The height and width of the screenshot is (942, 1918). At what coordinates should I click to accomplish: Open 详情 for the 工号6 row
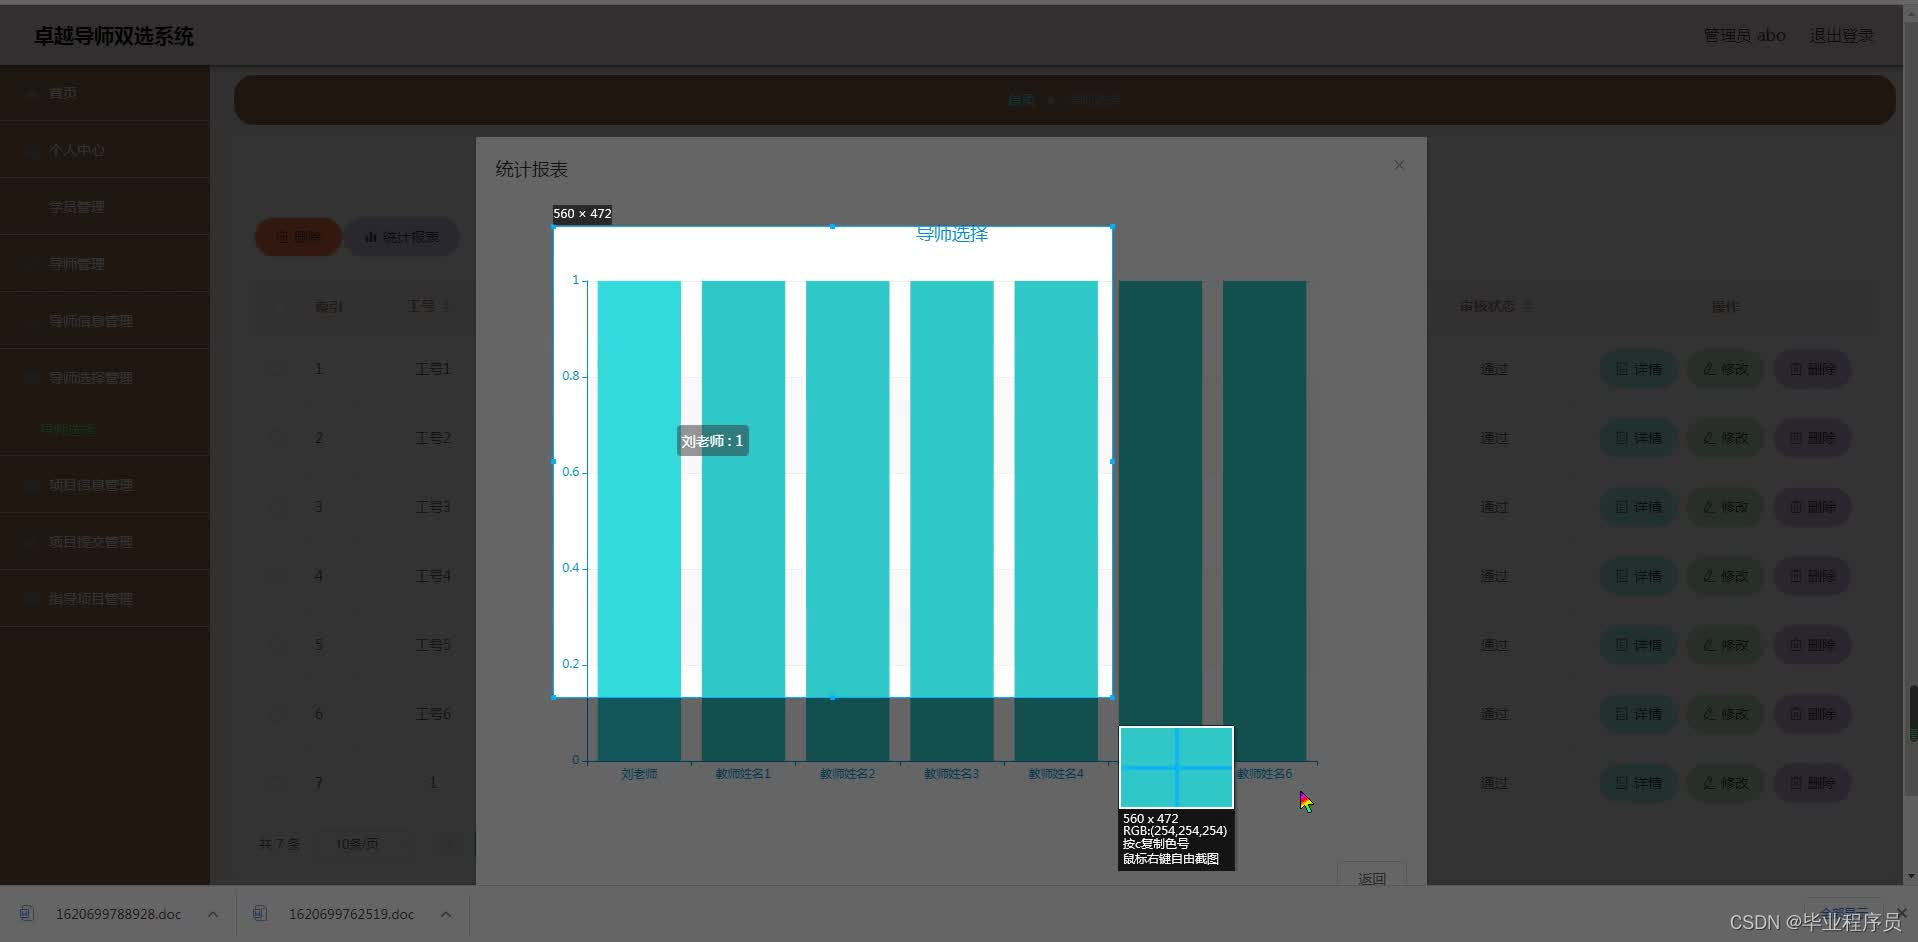[1638, 714]
